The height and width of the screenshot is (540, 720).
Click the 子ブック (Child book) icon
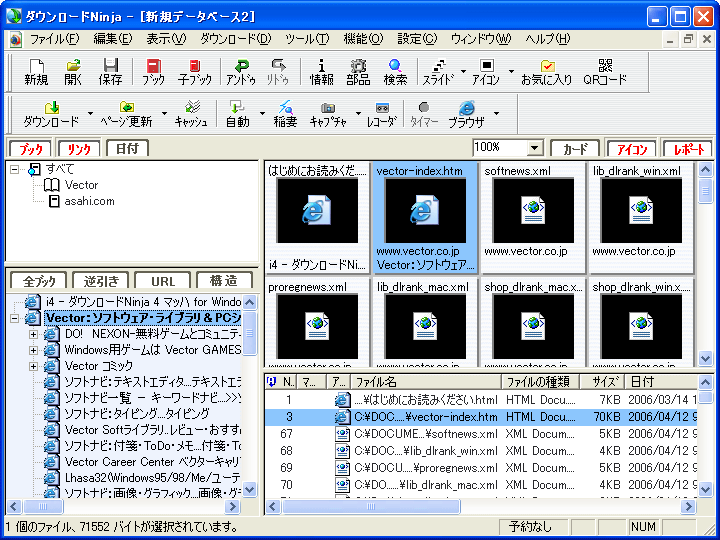(x=195, y=72)
